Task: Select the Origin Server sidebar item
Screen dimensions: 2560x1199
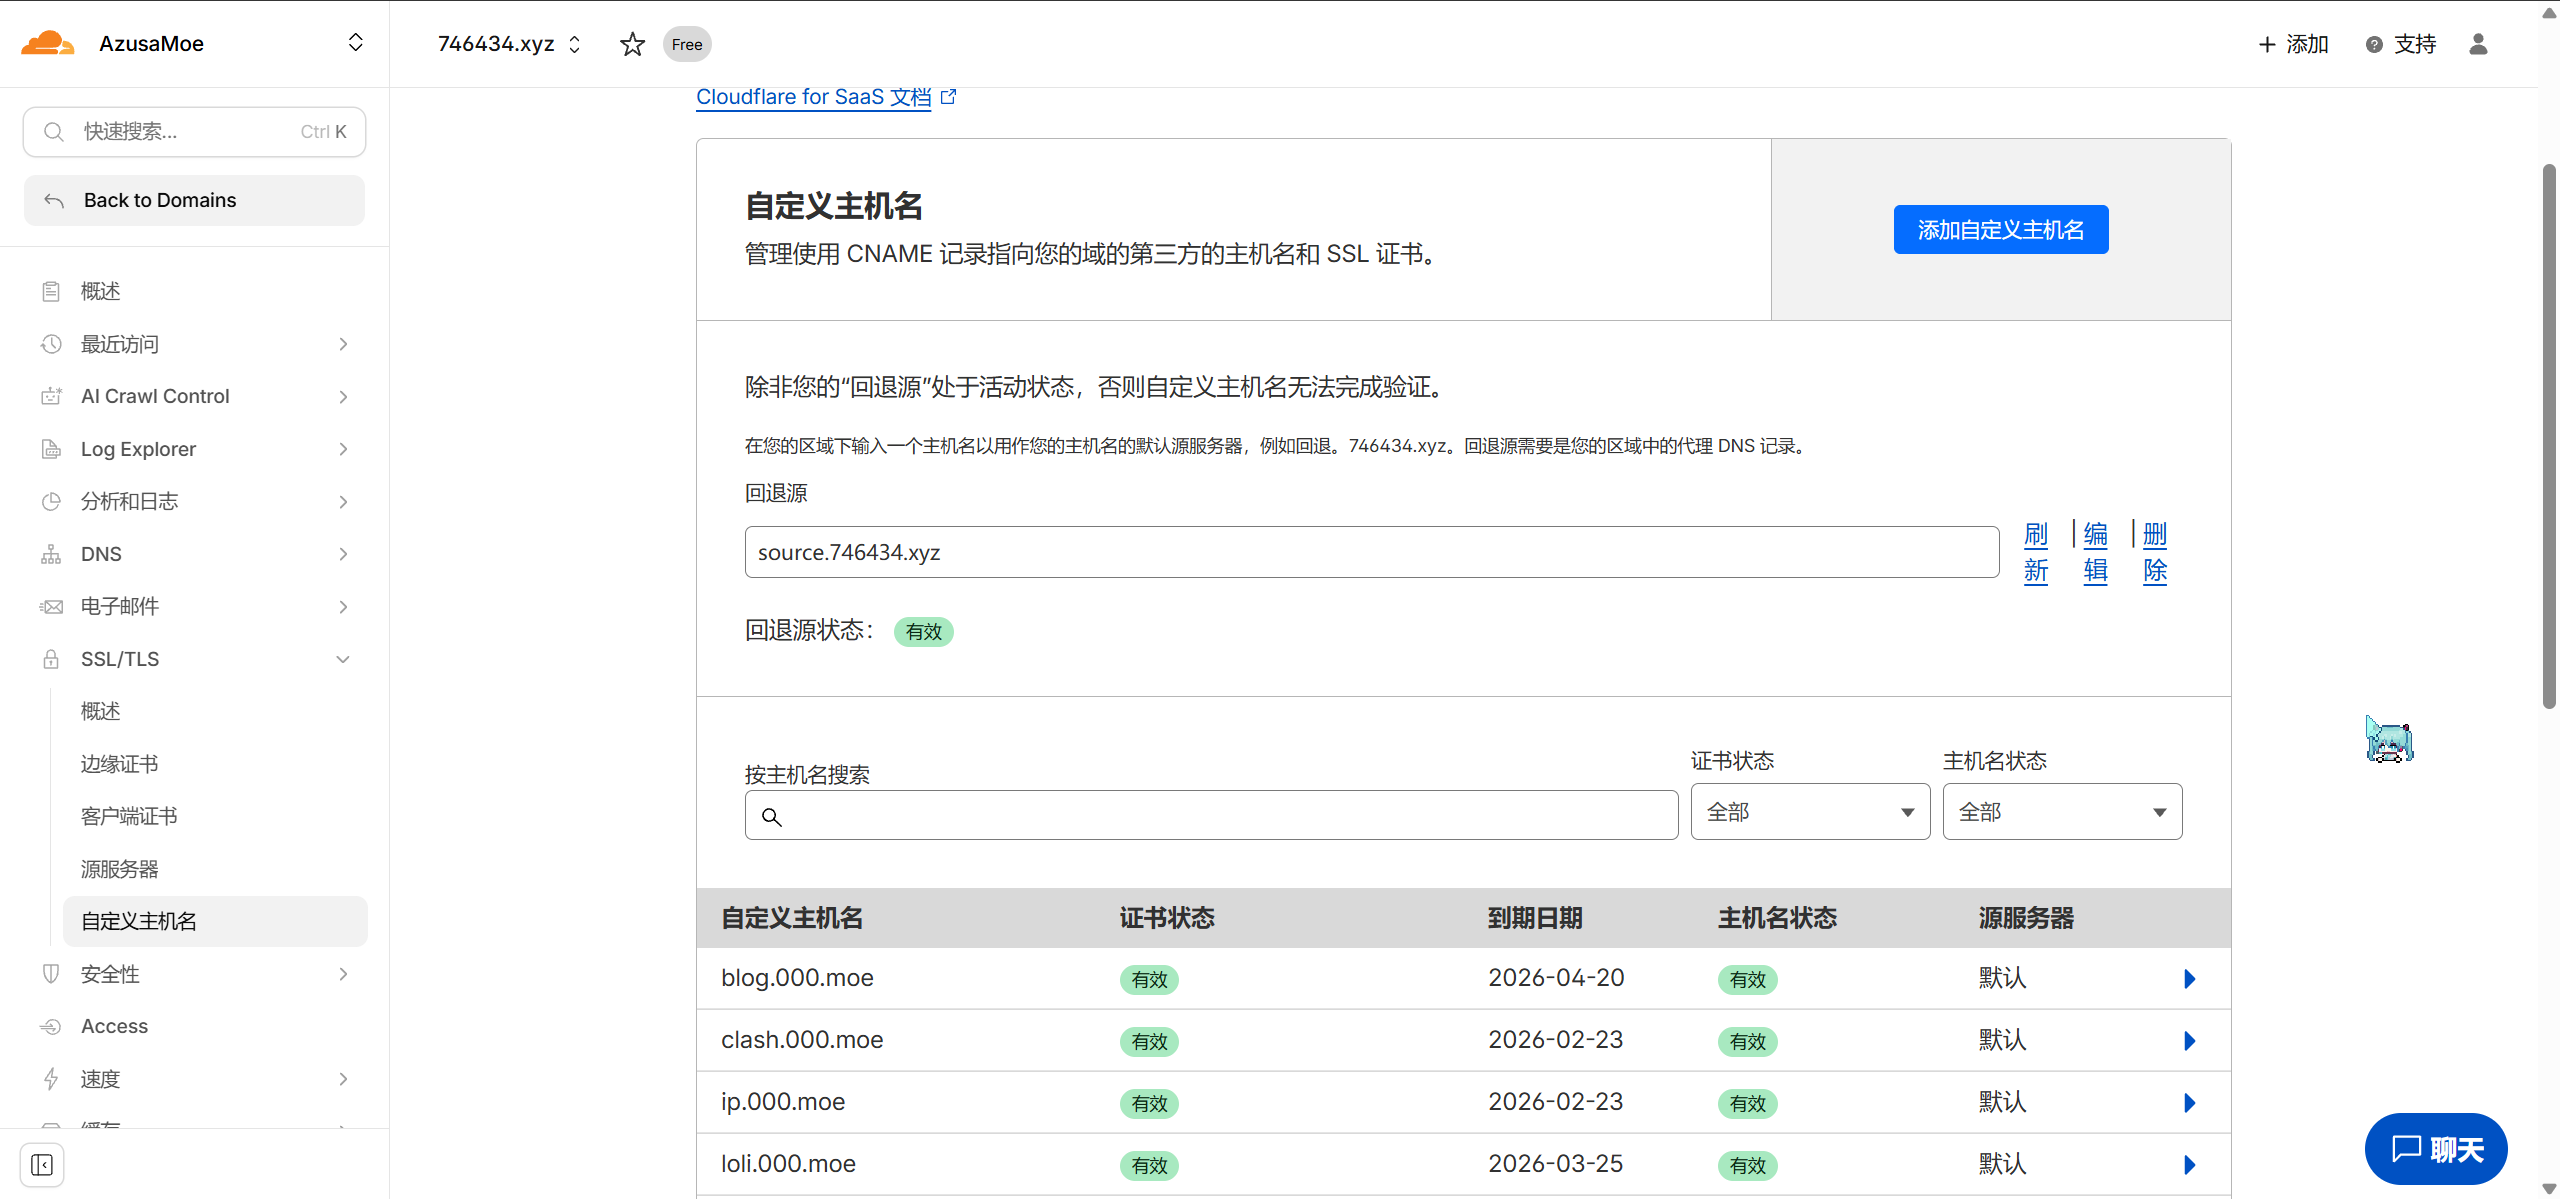Action: coord(120,869)
